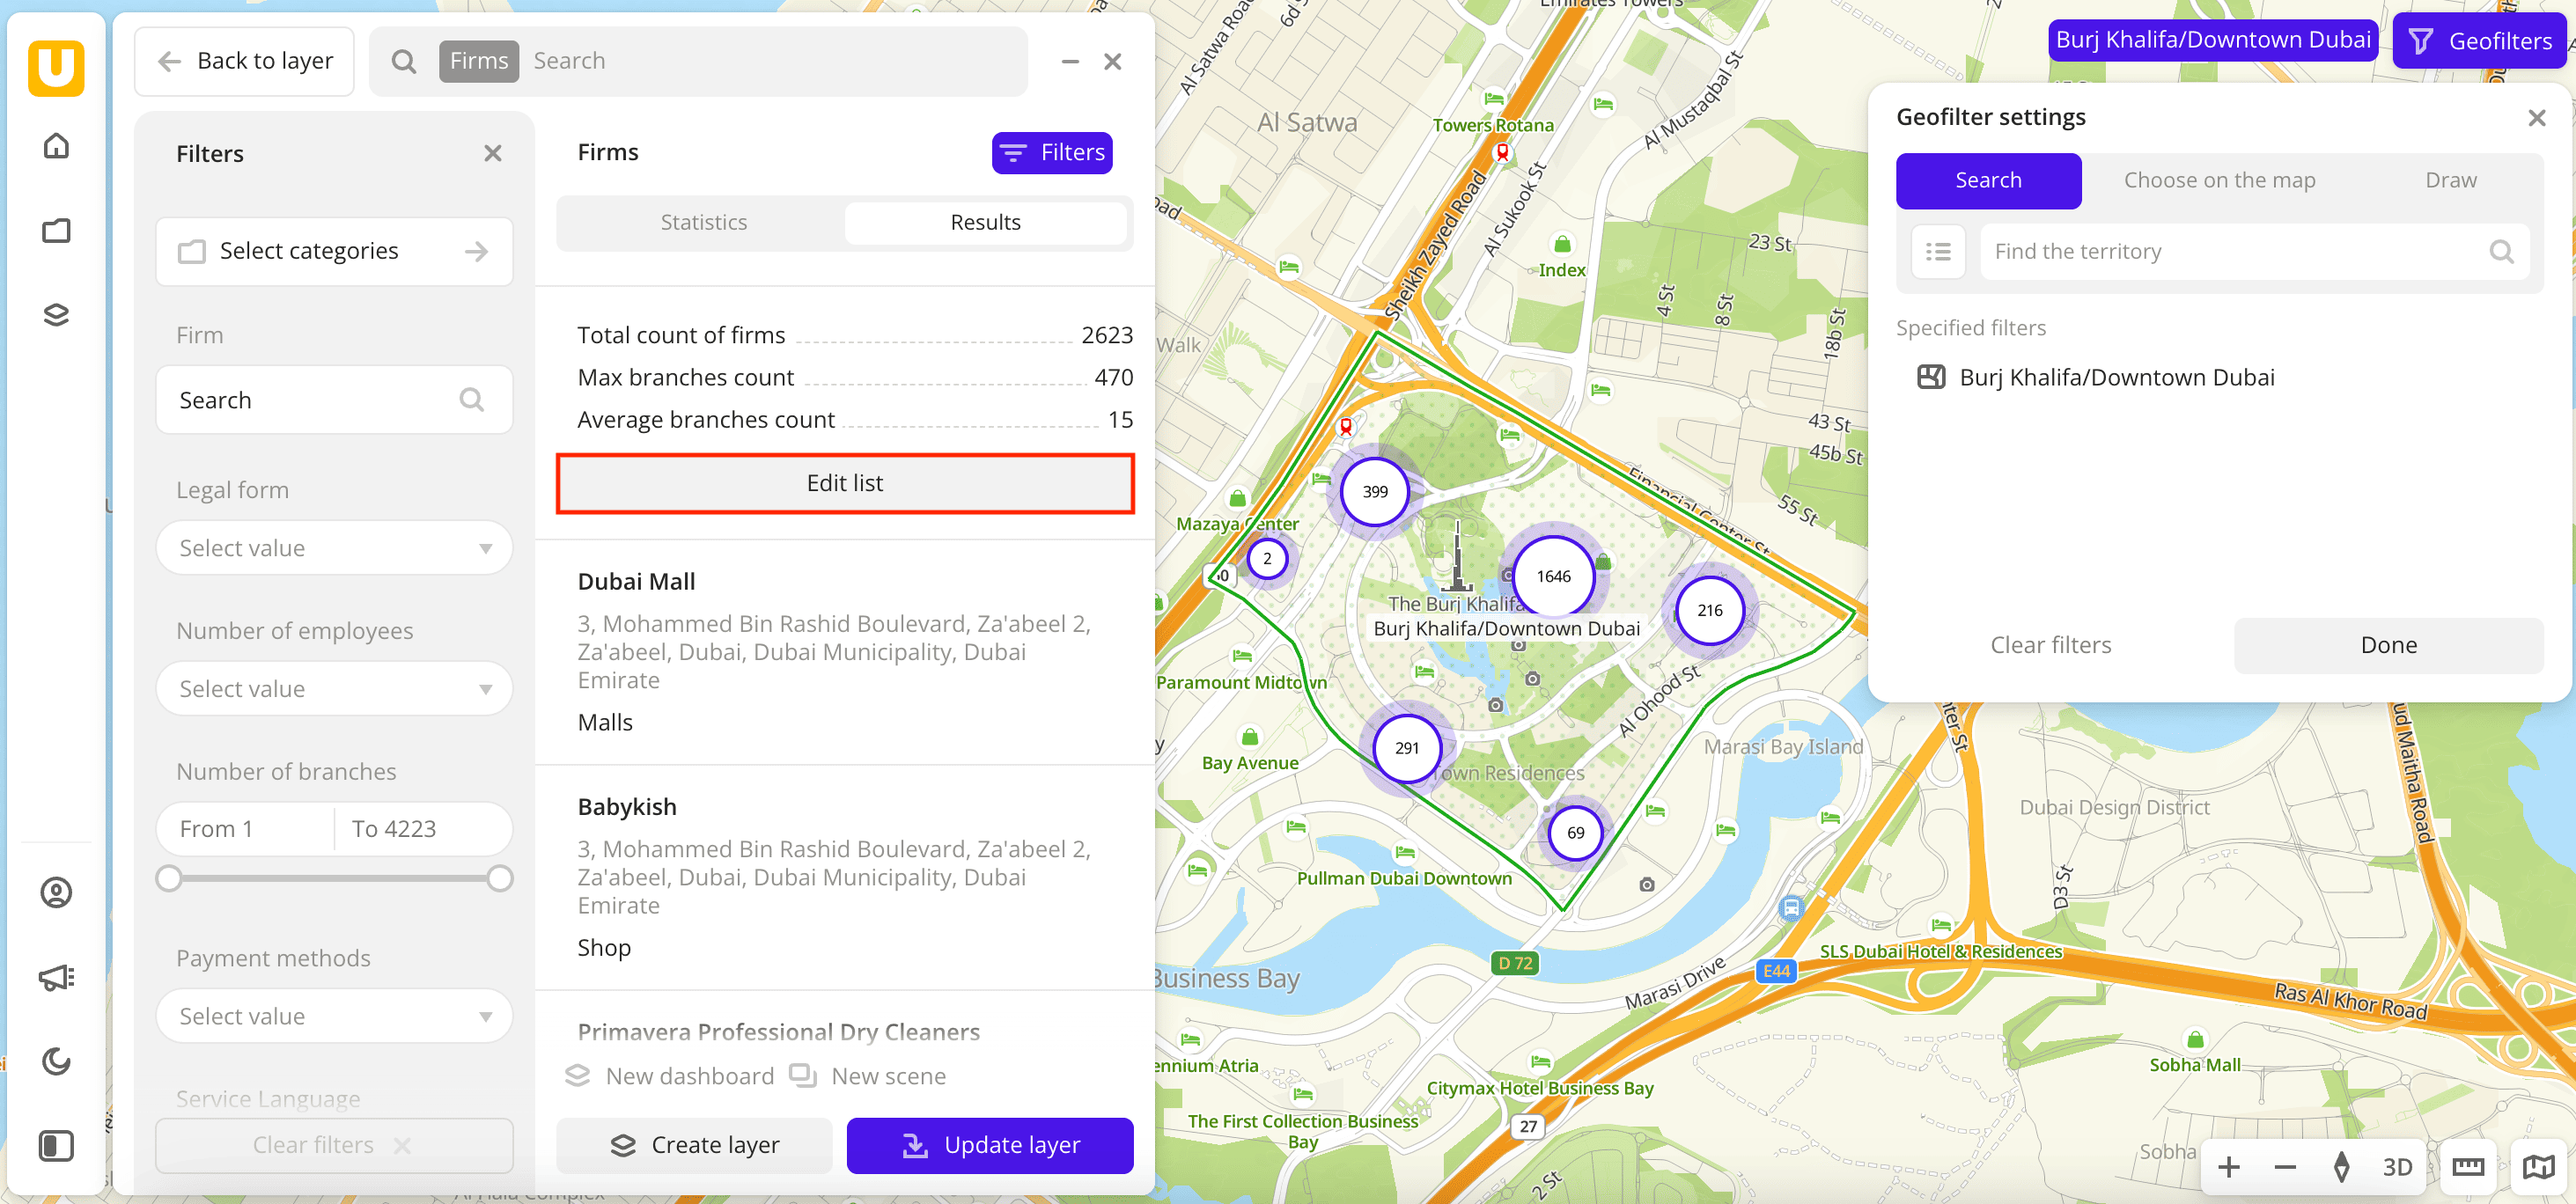Open Number of employees dropdown

334,689
